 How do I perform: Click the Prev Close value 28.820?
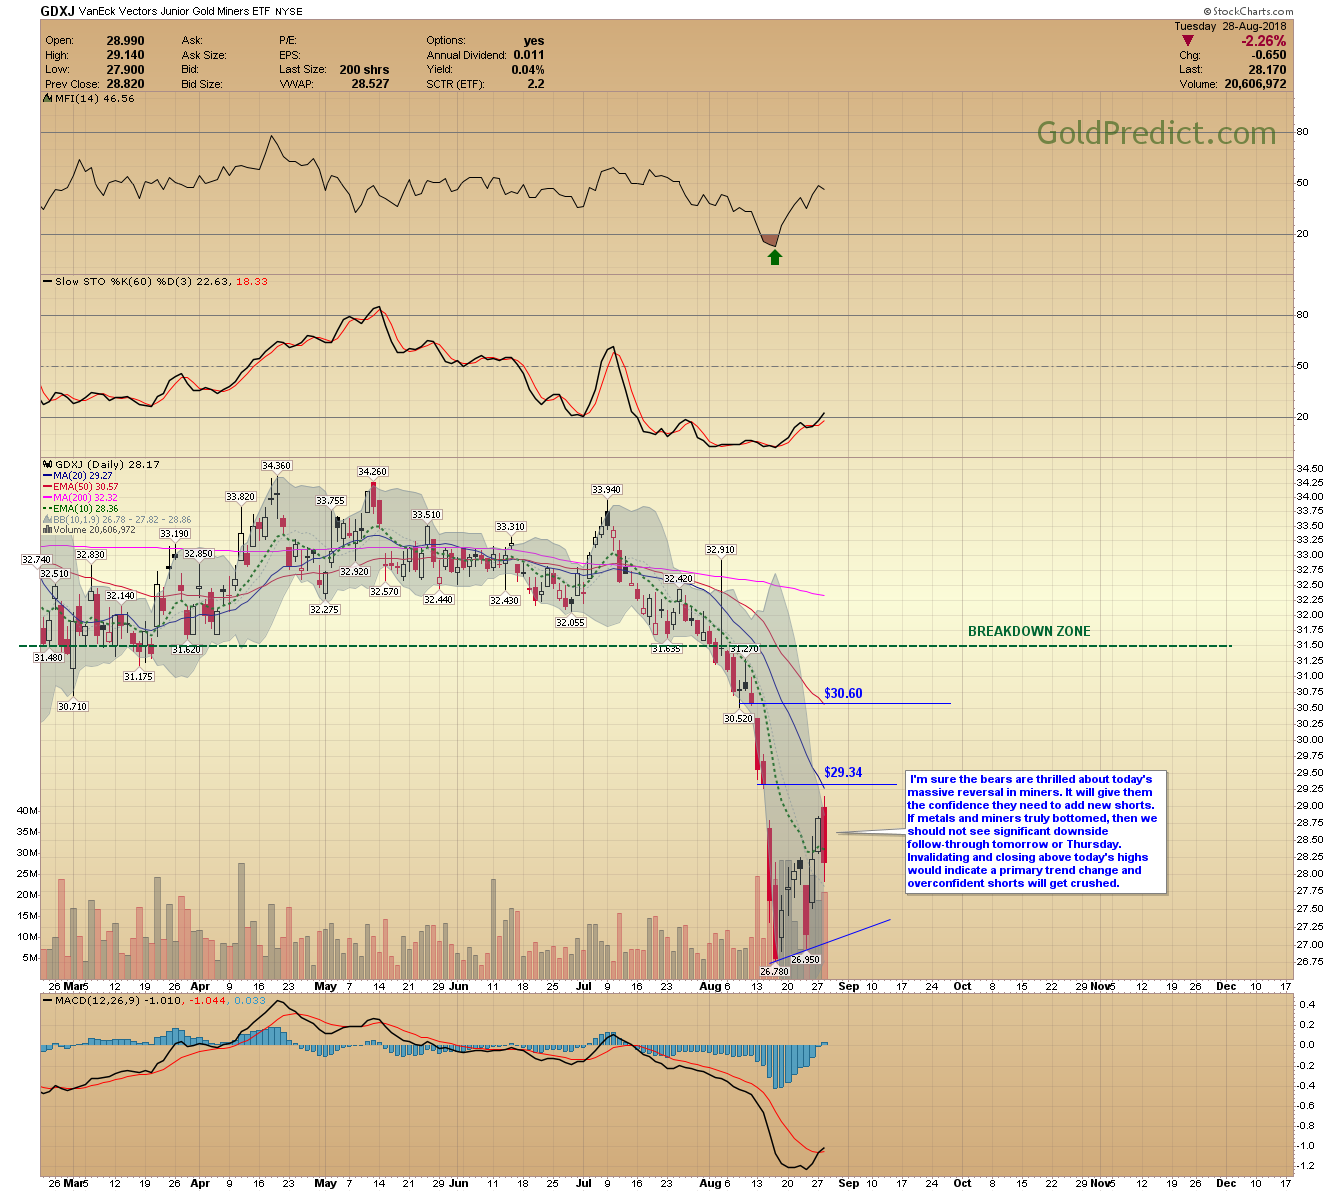click(126, 84)
